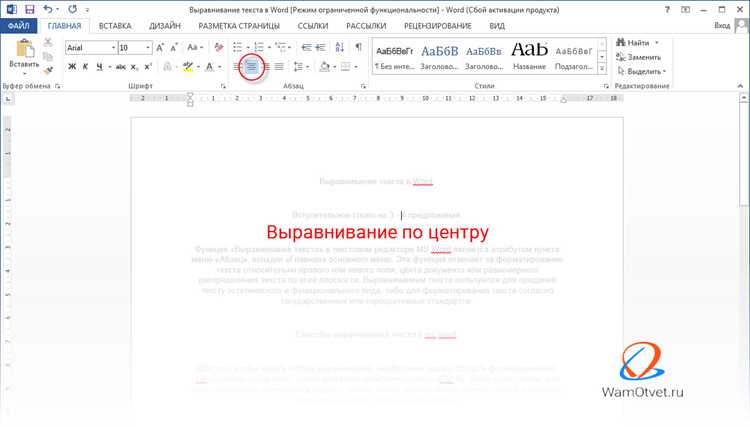
Task: Toggle strikethrough formatting (abc)
Action: coord(121,67)
